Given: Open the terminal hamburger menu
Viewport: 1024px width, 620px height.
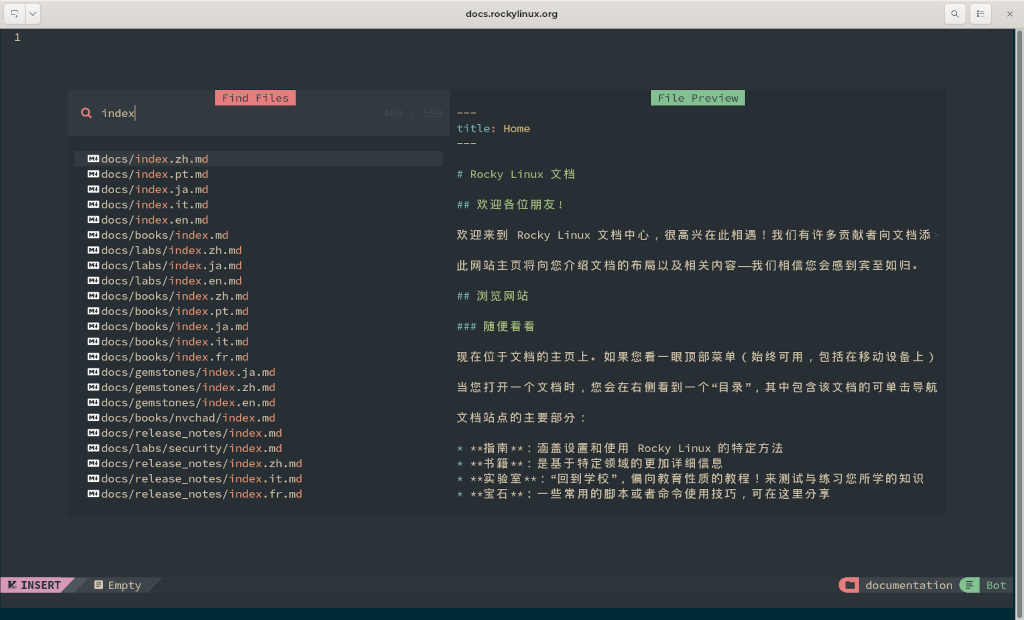Looking at the screenshot, I should 981,14.
